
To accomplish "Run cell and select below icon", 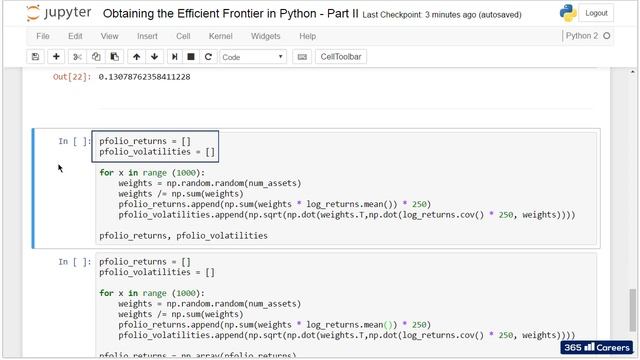I will pos(175,57).
